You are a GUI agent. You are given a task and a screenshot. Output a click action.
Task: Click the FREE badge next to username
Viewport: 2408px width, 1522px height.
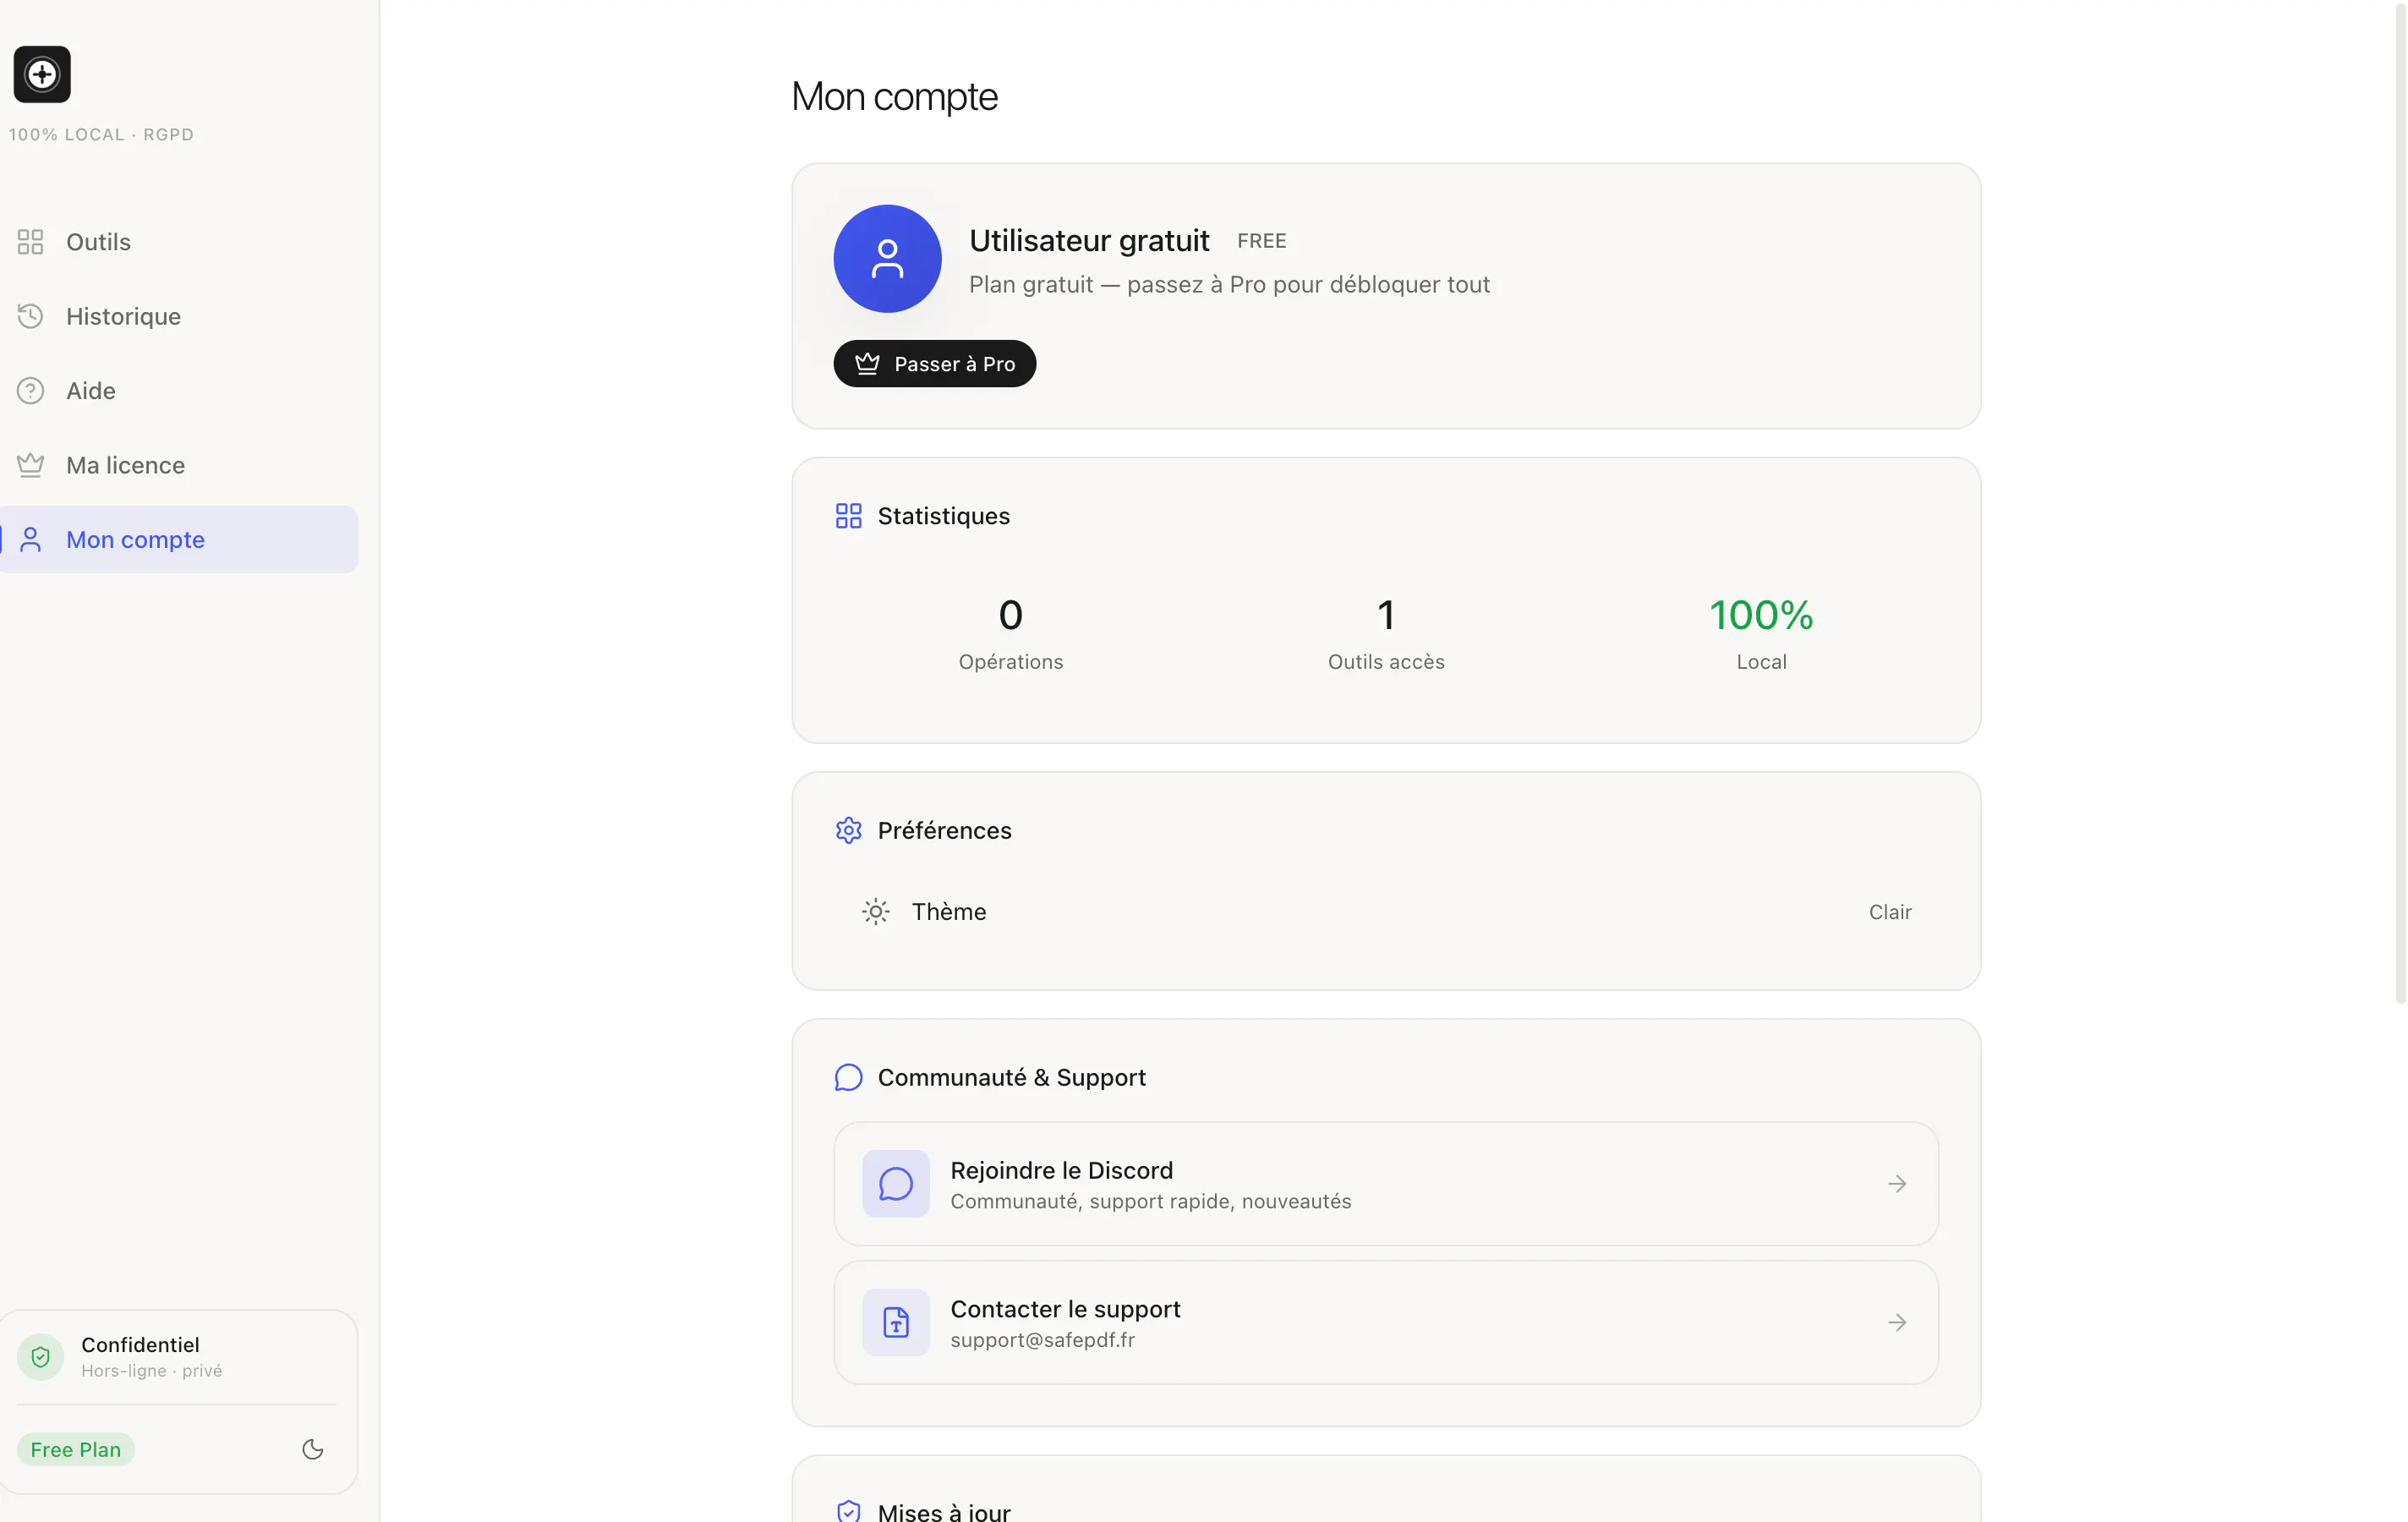tap(1261, 241)
